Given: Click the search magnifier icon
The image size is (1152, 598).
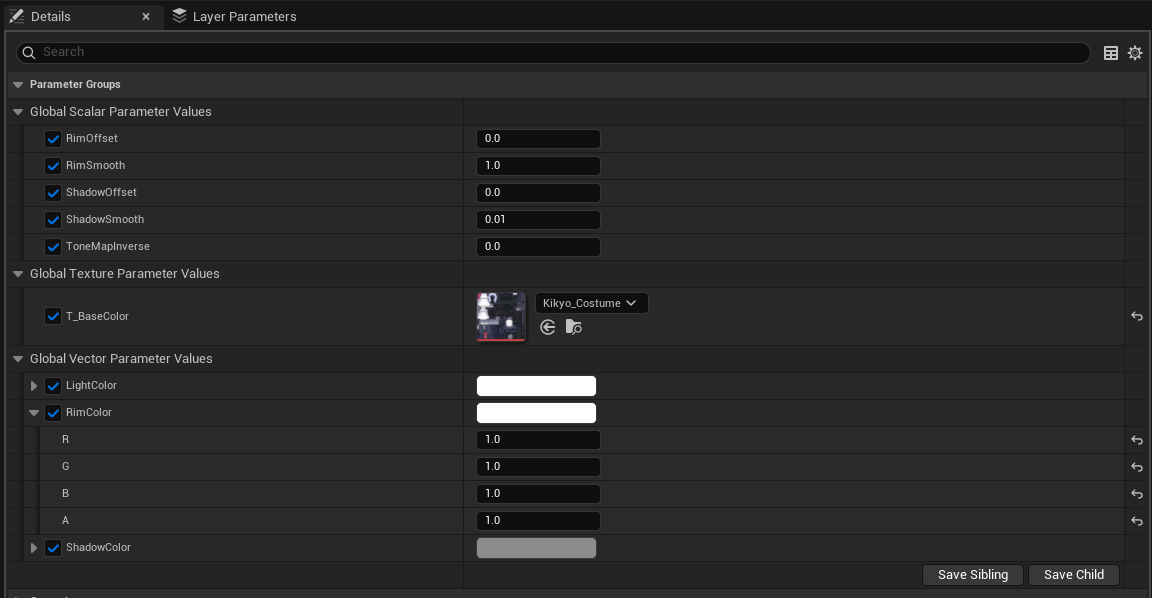Looking at the screenshot, I should point(29,52).
